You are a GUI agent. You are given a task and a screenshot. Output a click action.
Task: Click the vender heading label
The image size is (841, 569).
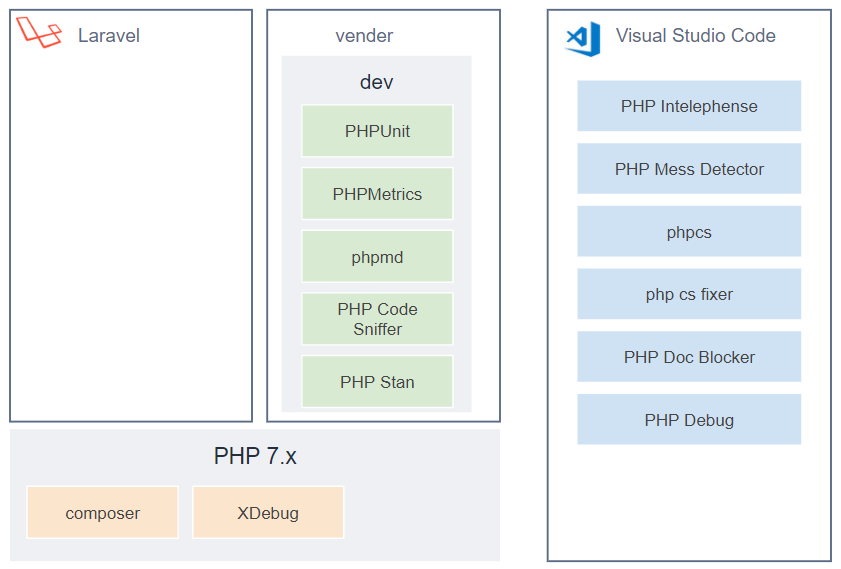[x=364, y=36]
